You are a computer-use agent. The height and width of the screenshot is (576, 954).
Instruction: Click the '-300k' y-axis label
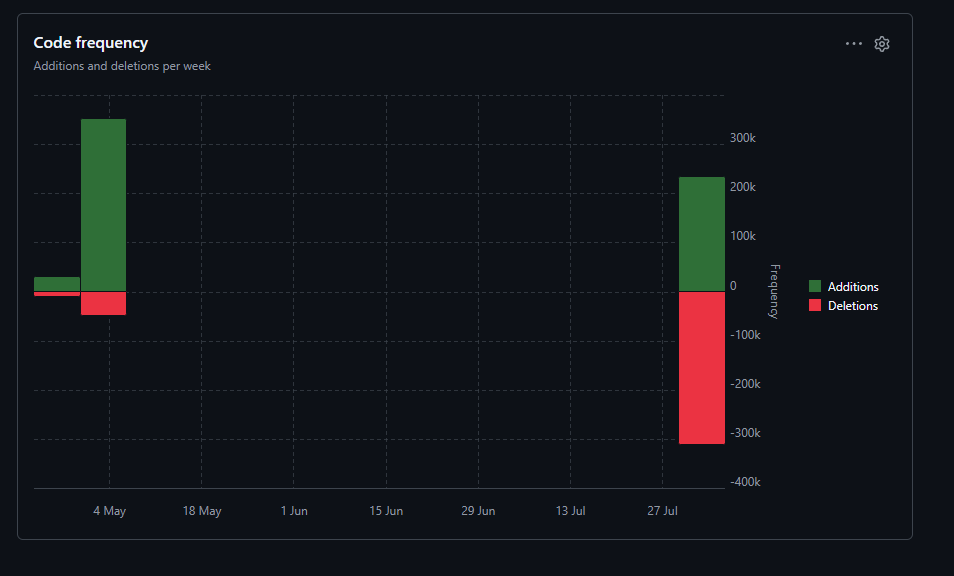[x=745, y=433]
